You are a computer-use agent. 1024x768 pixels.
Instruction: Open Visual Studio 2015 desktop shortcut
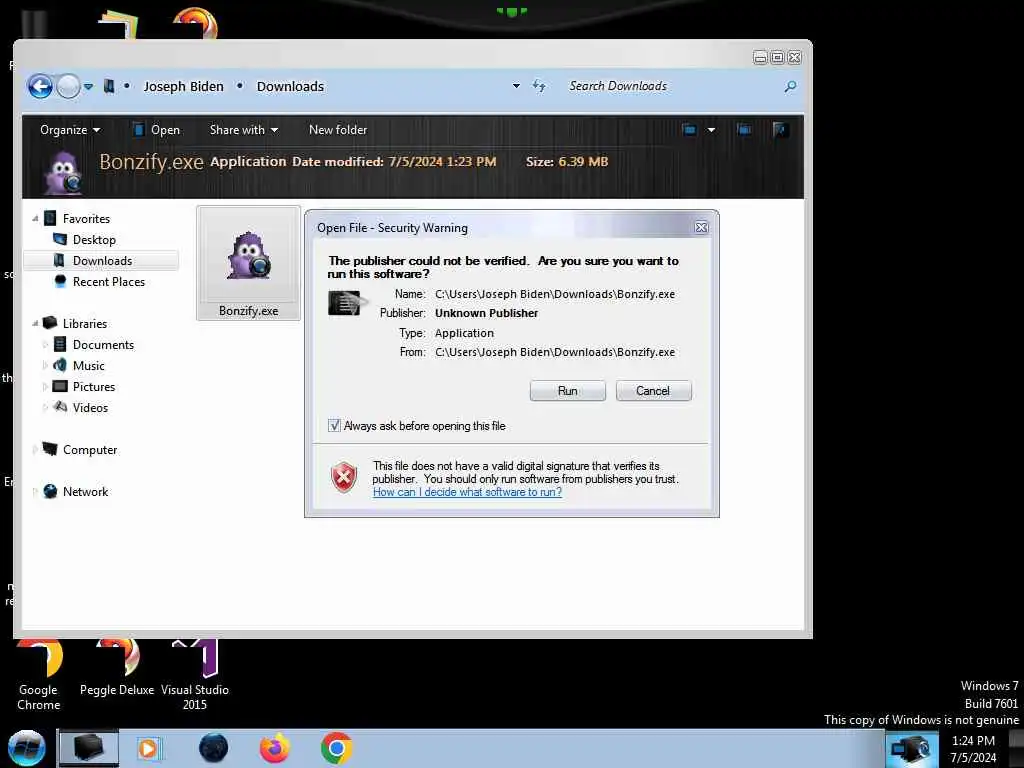point(195,675)
